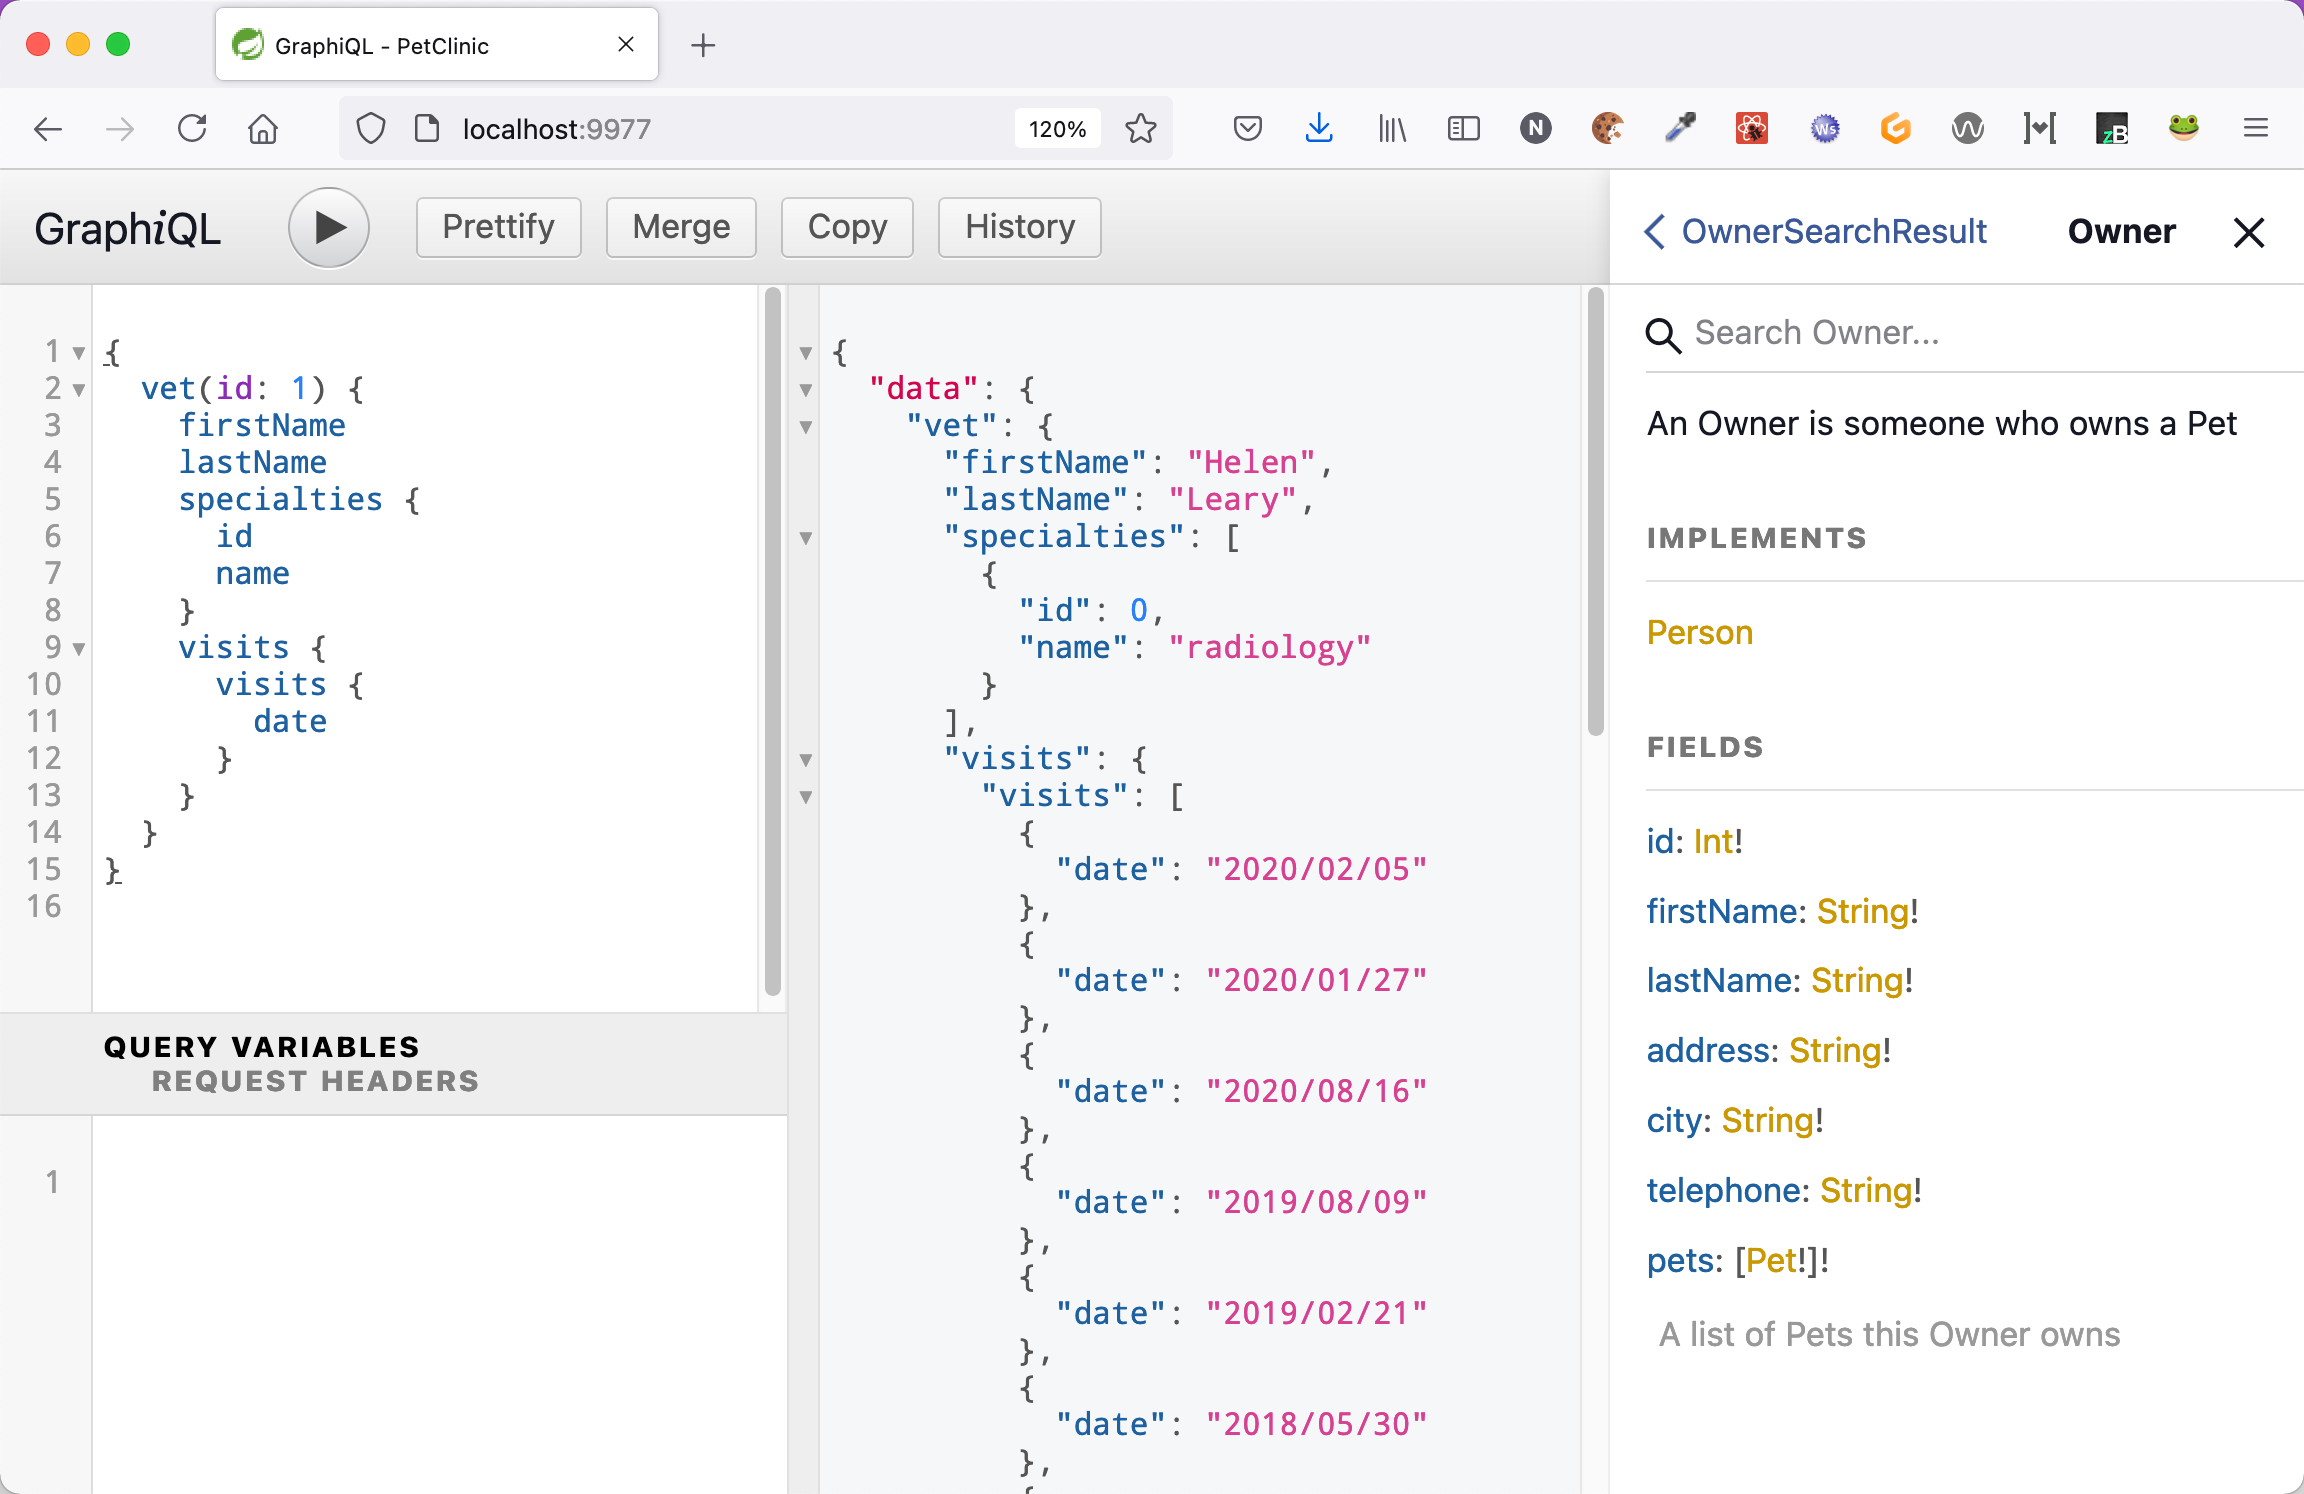Image resolution: width=2304 pixels, height=1494 pixels.
Task: Collapse the vet query block at line 2
Action: 79,389
